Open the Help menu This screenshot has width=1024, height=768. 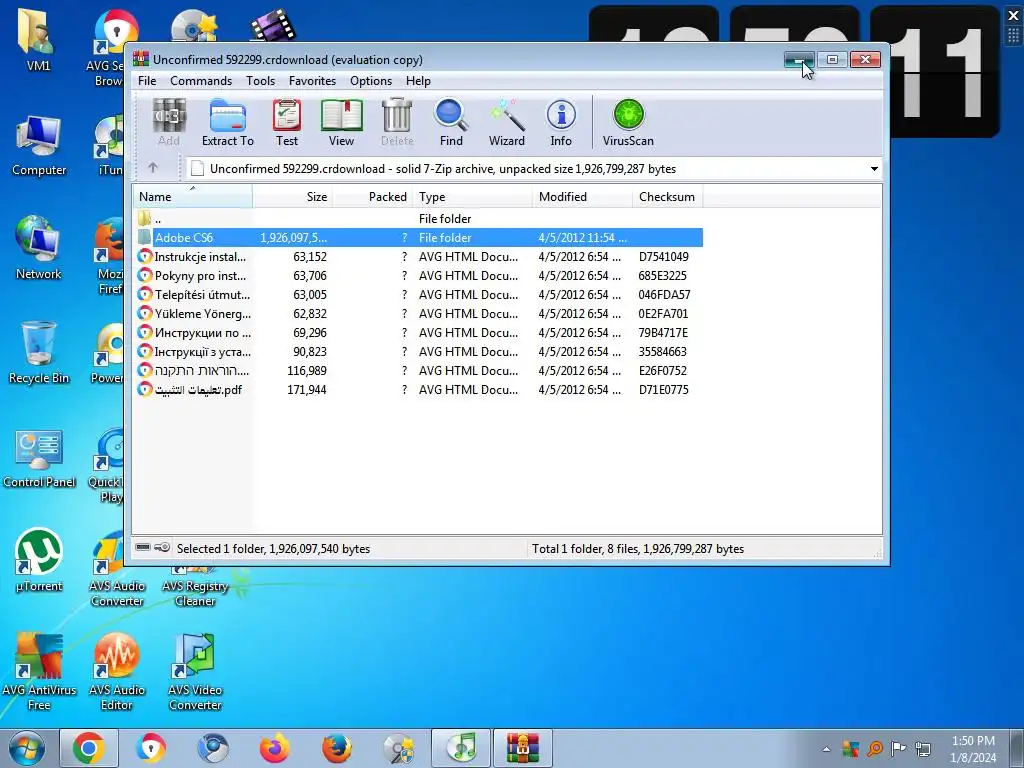418,81
